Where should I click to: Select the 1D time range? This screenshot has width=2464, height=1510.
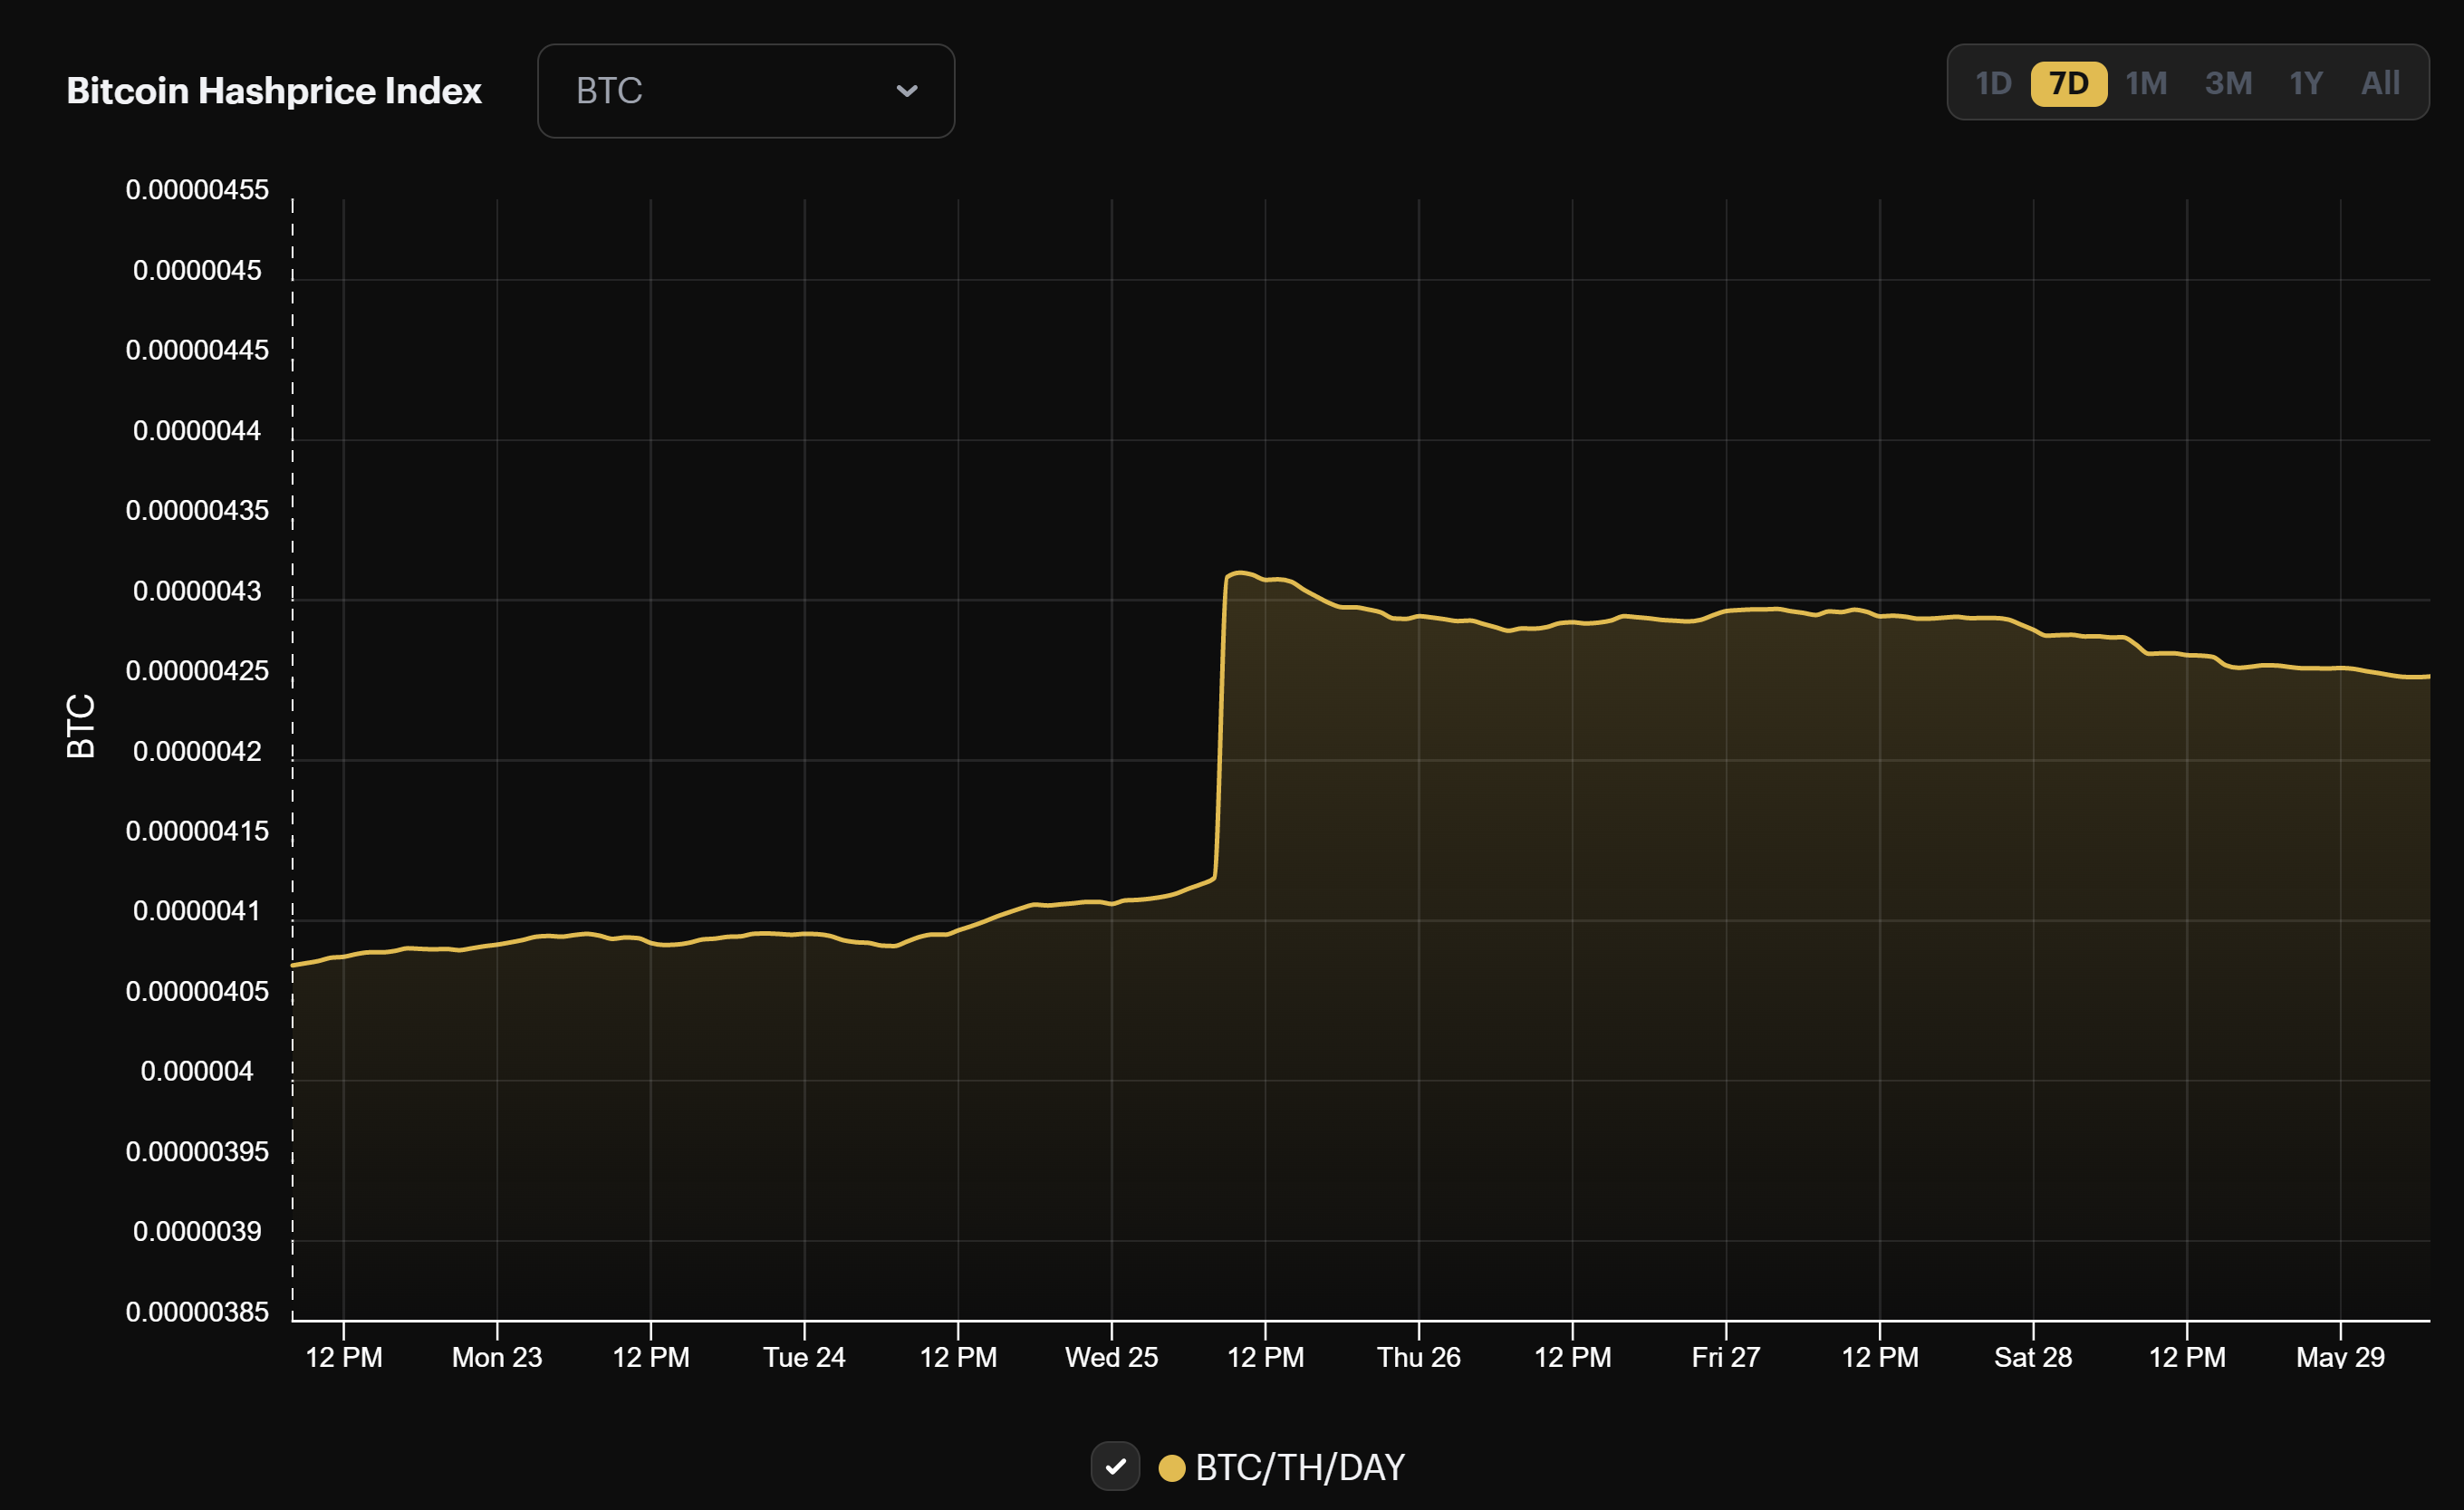click(1993, 83)
